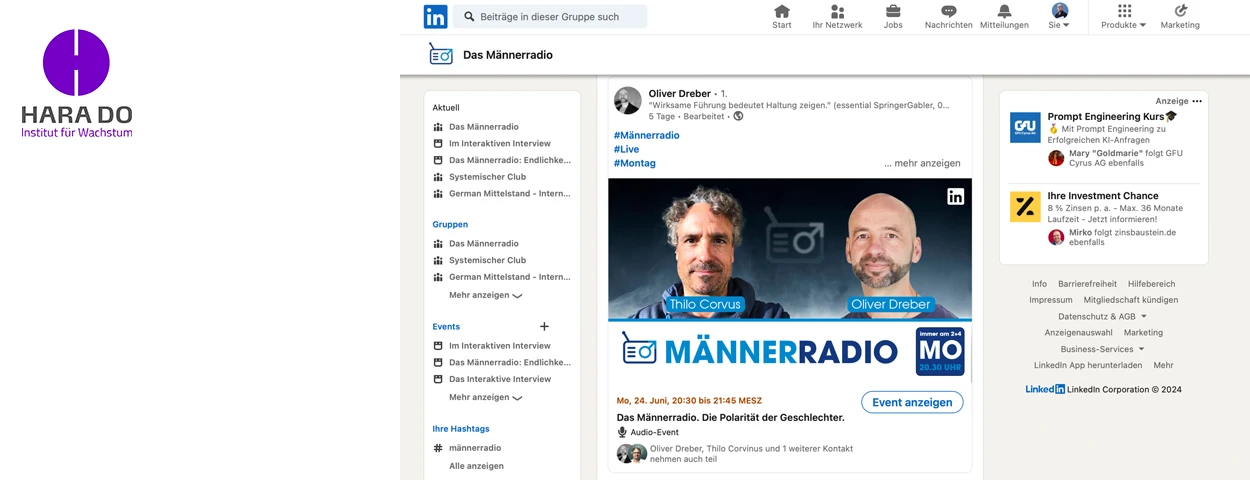Open German Mittelstand under Gruppen

tap(509, 277)
